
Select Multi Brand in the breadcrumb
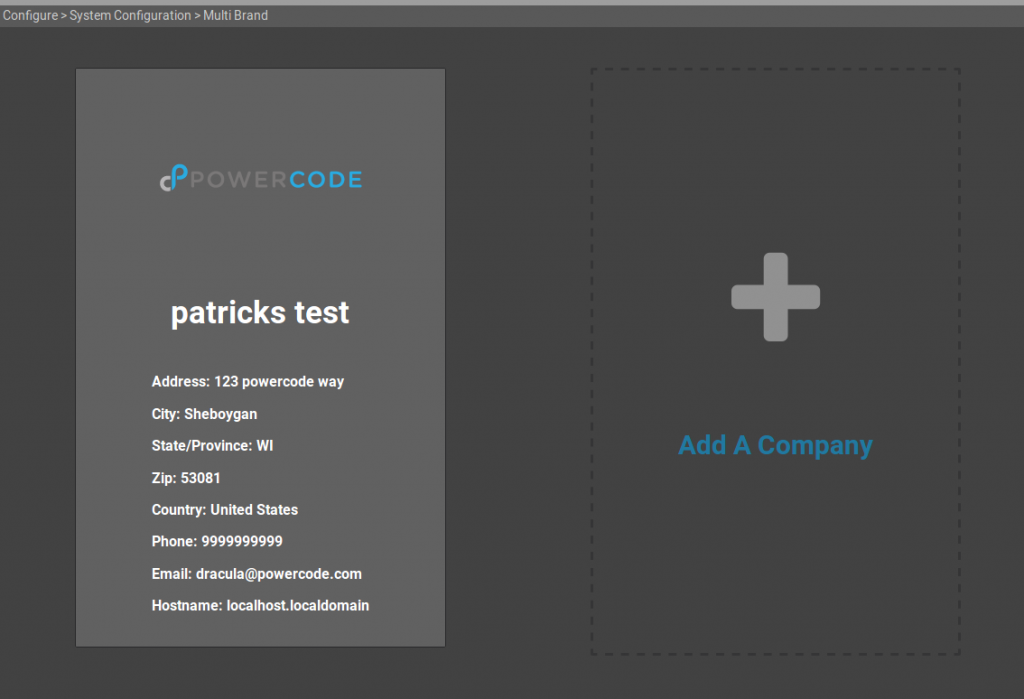235,15
